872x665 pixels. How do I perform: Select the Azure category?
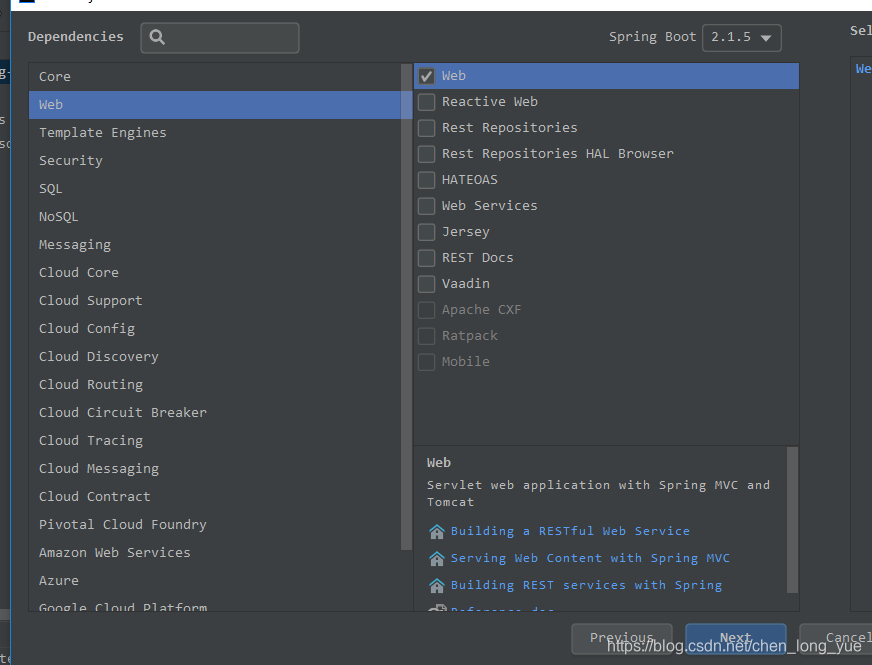(216, 580)
